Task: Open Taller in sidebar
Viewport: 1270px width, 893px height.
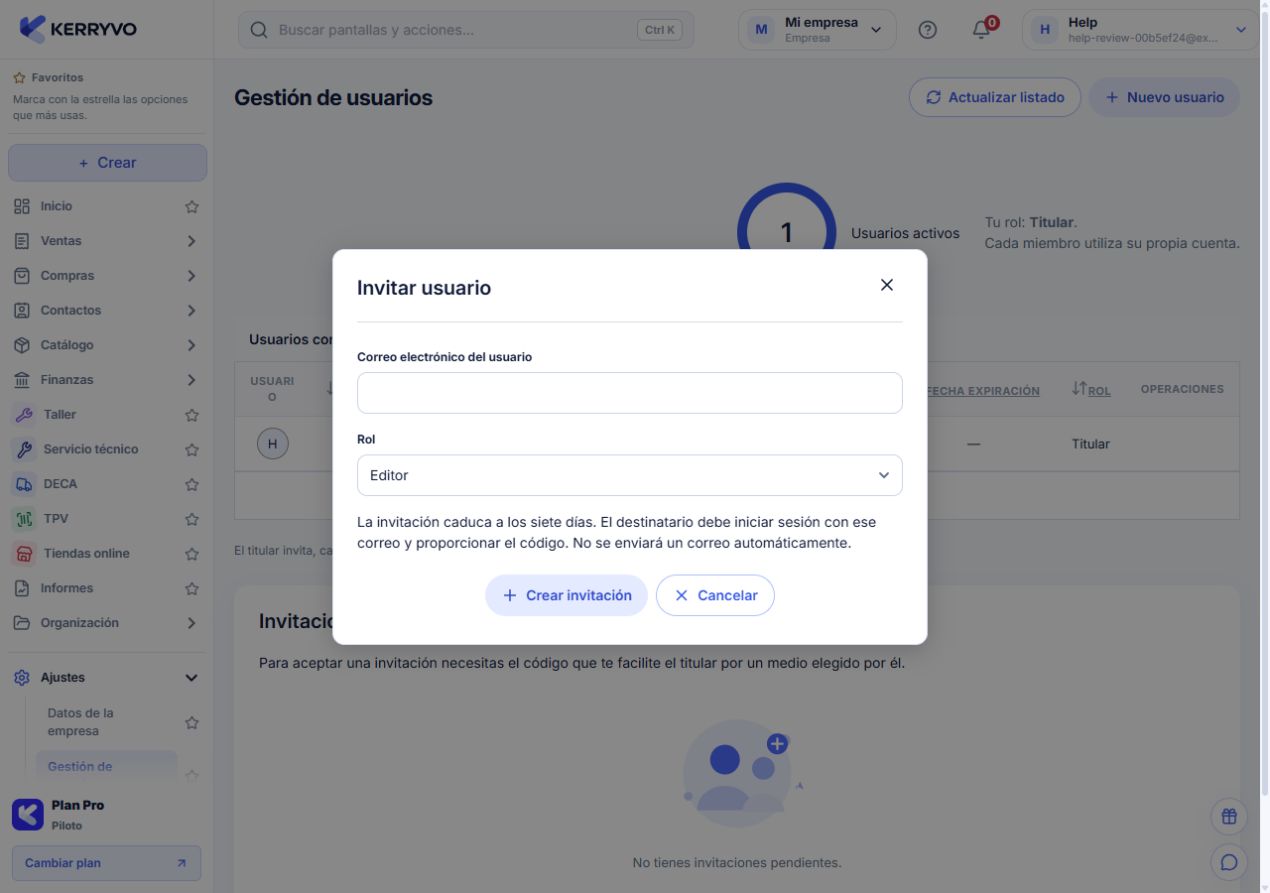Action: coord(60,414)
